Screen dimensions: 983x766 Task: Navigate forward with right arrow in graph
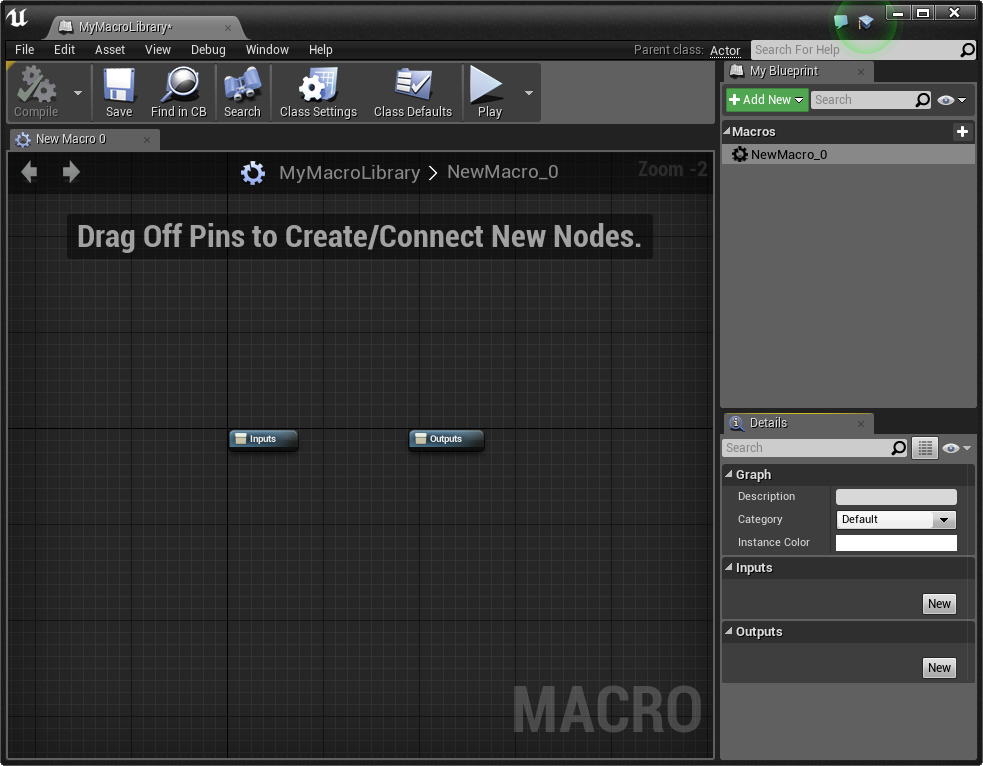click(71, 172)
